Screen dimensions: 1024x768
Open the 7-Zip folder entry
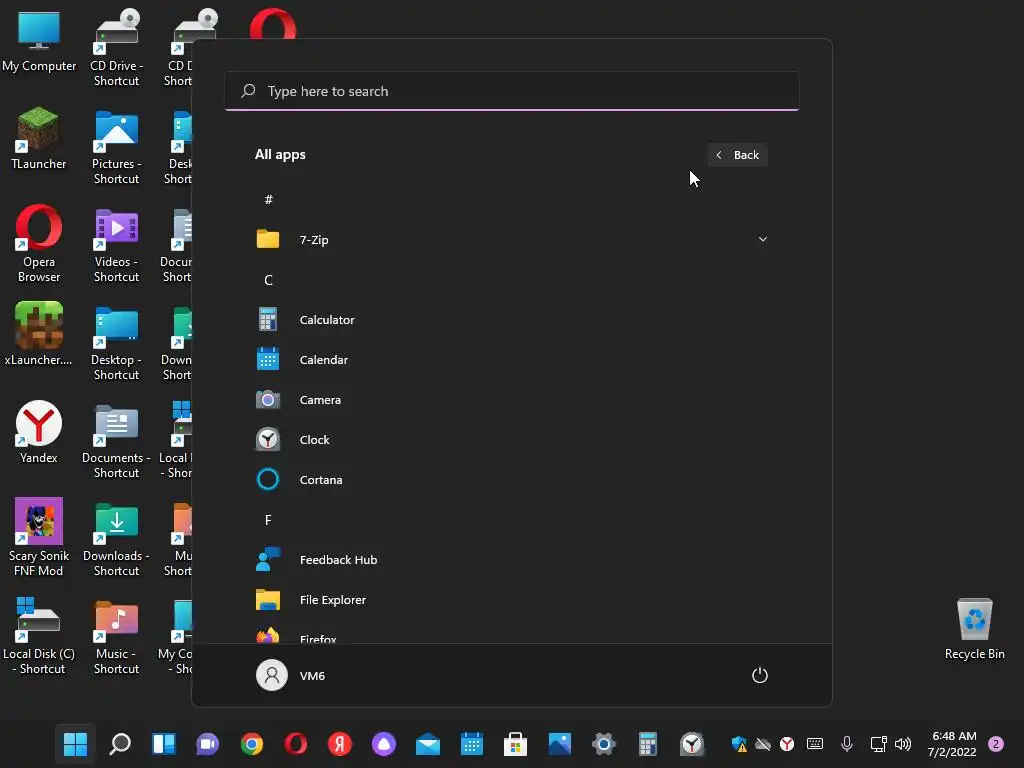coord(511,240)
